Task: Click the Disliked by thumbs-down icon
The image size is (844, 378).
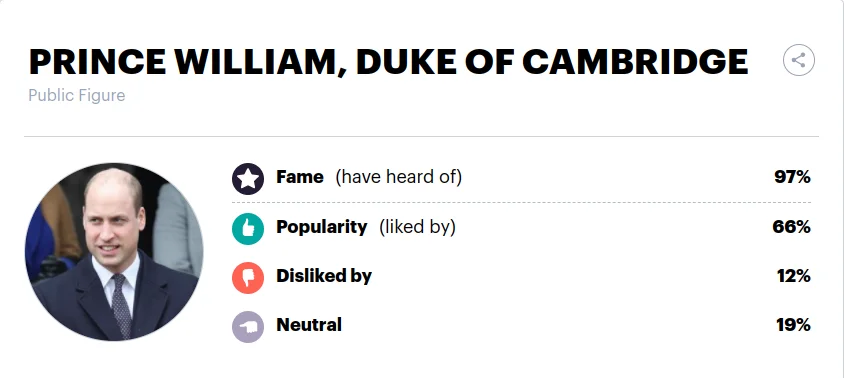Action: coord(248,278)
